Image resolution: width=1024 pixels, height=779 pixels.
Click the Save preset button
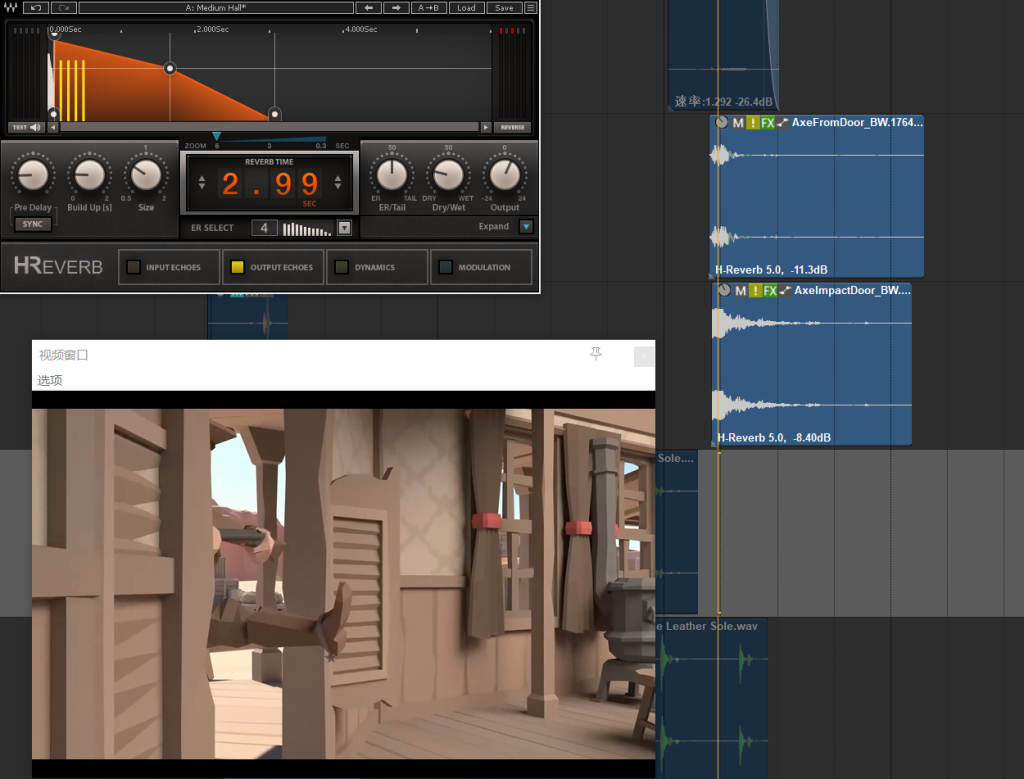tap(504, 8)
